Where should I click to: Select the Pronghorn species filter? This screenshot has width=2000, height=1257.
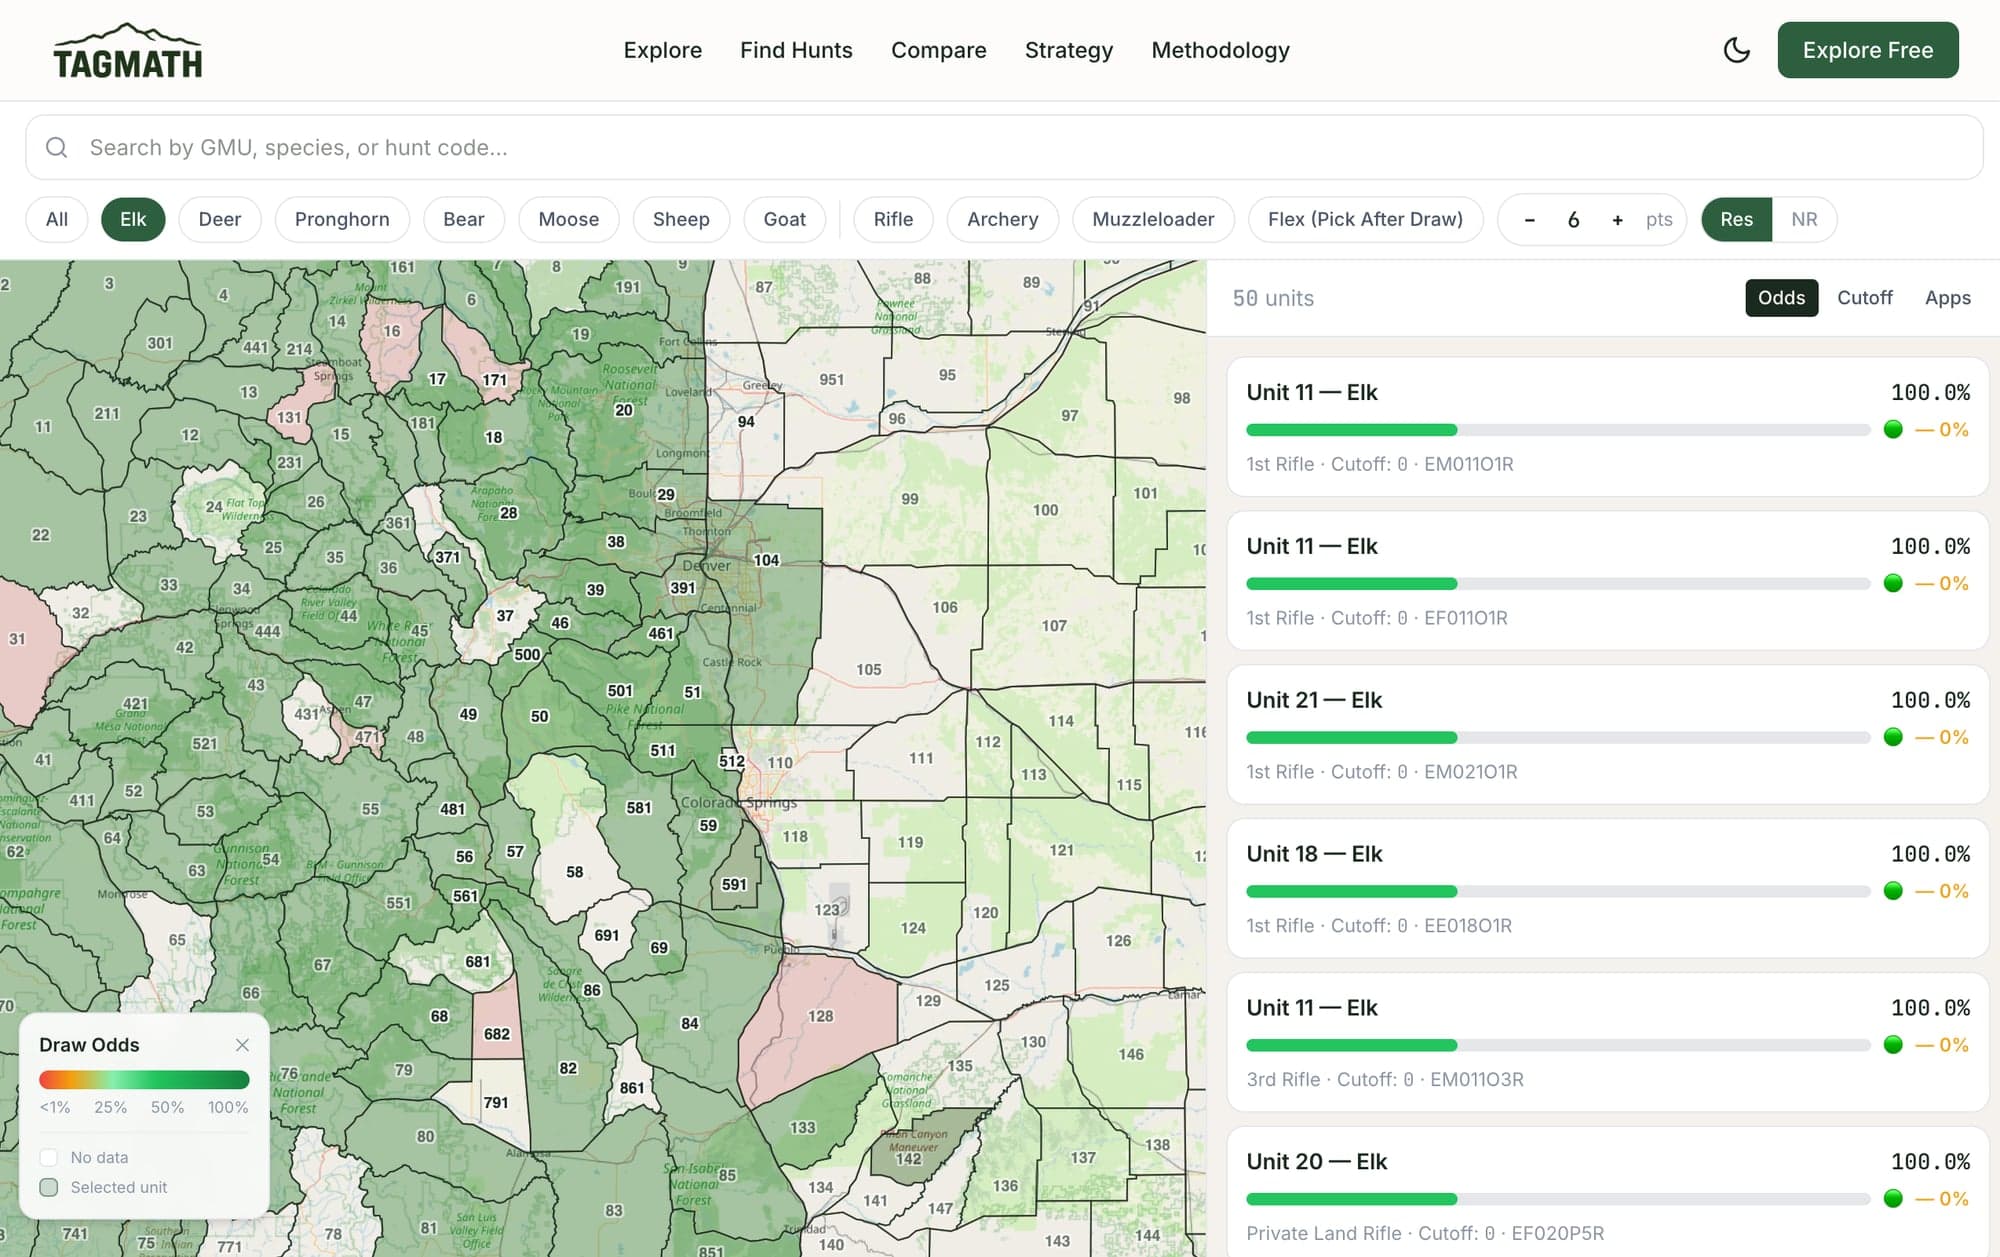coord(342,219)
